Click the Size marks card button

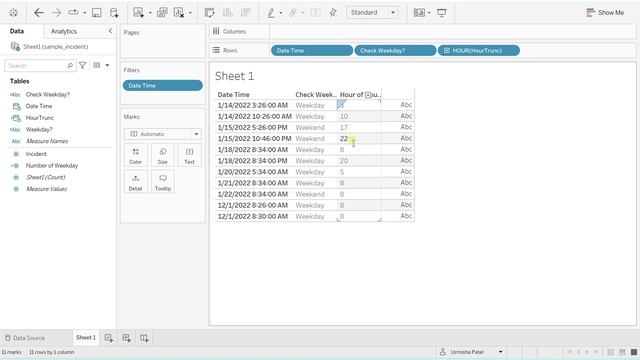pos(162,156)
